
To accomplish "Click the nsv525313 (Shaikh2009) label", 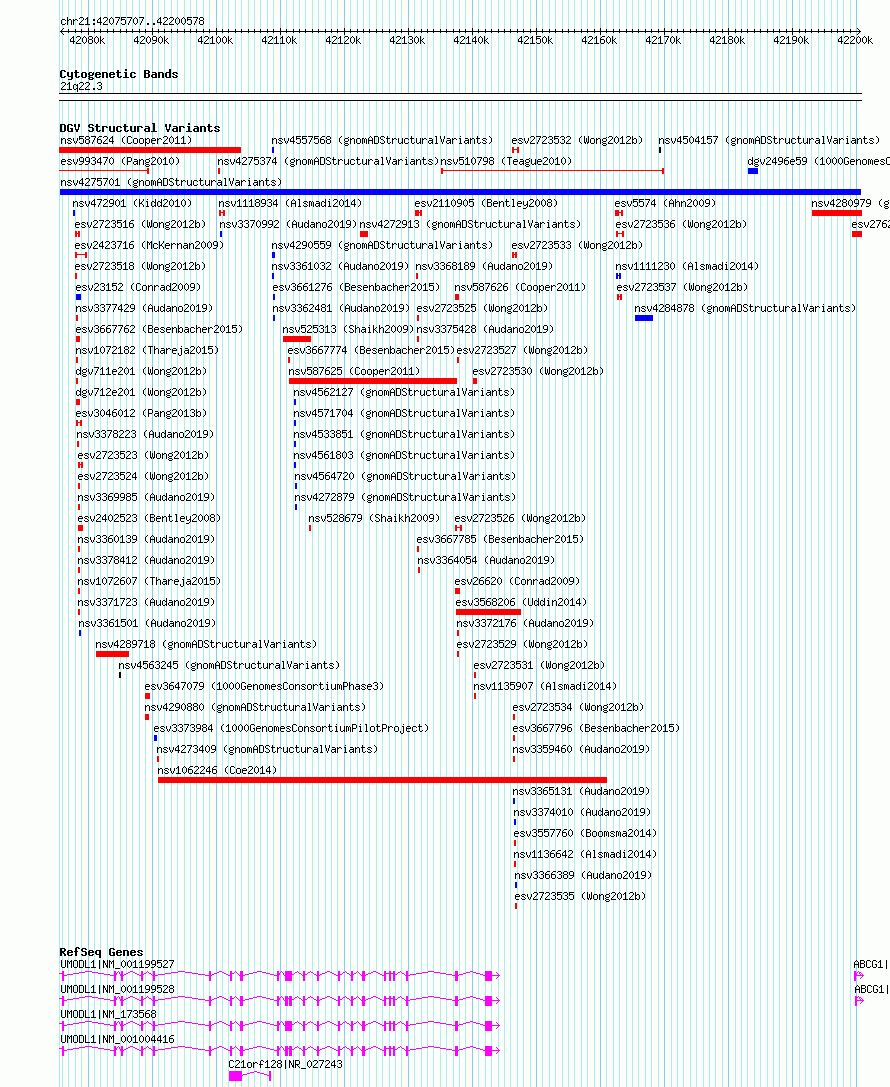I will (x=348, y=329).
